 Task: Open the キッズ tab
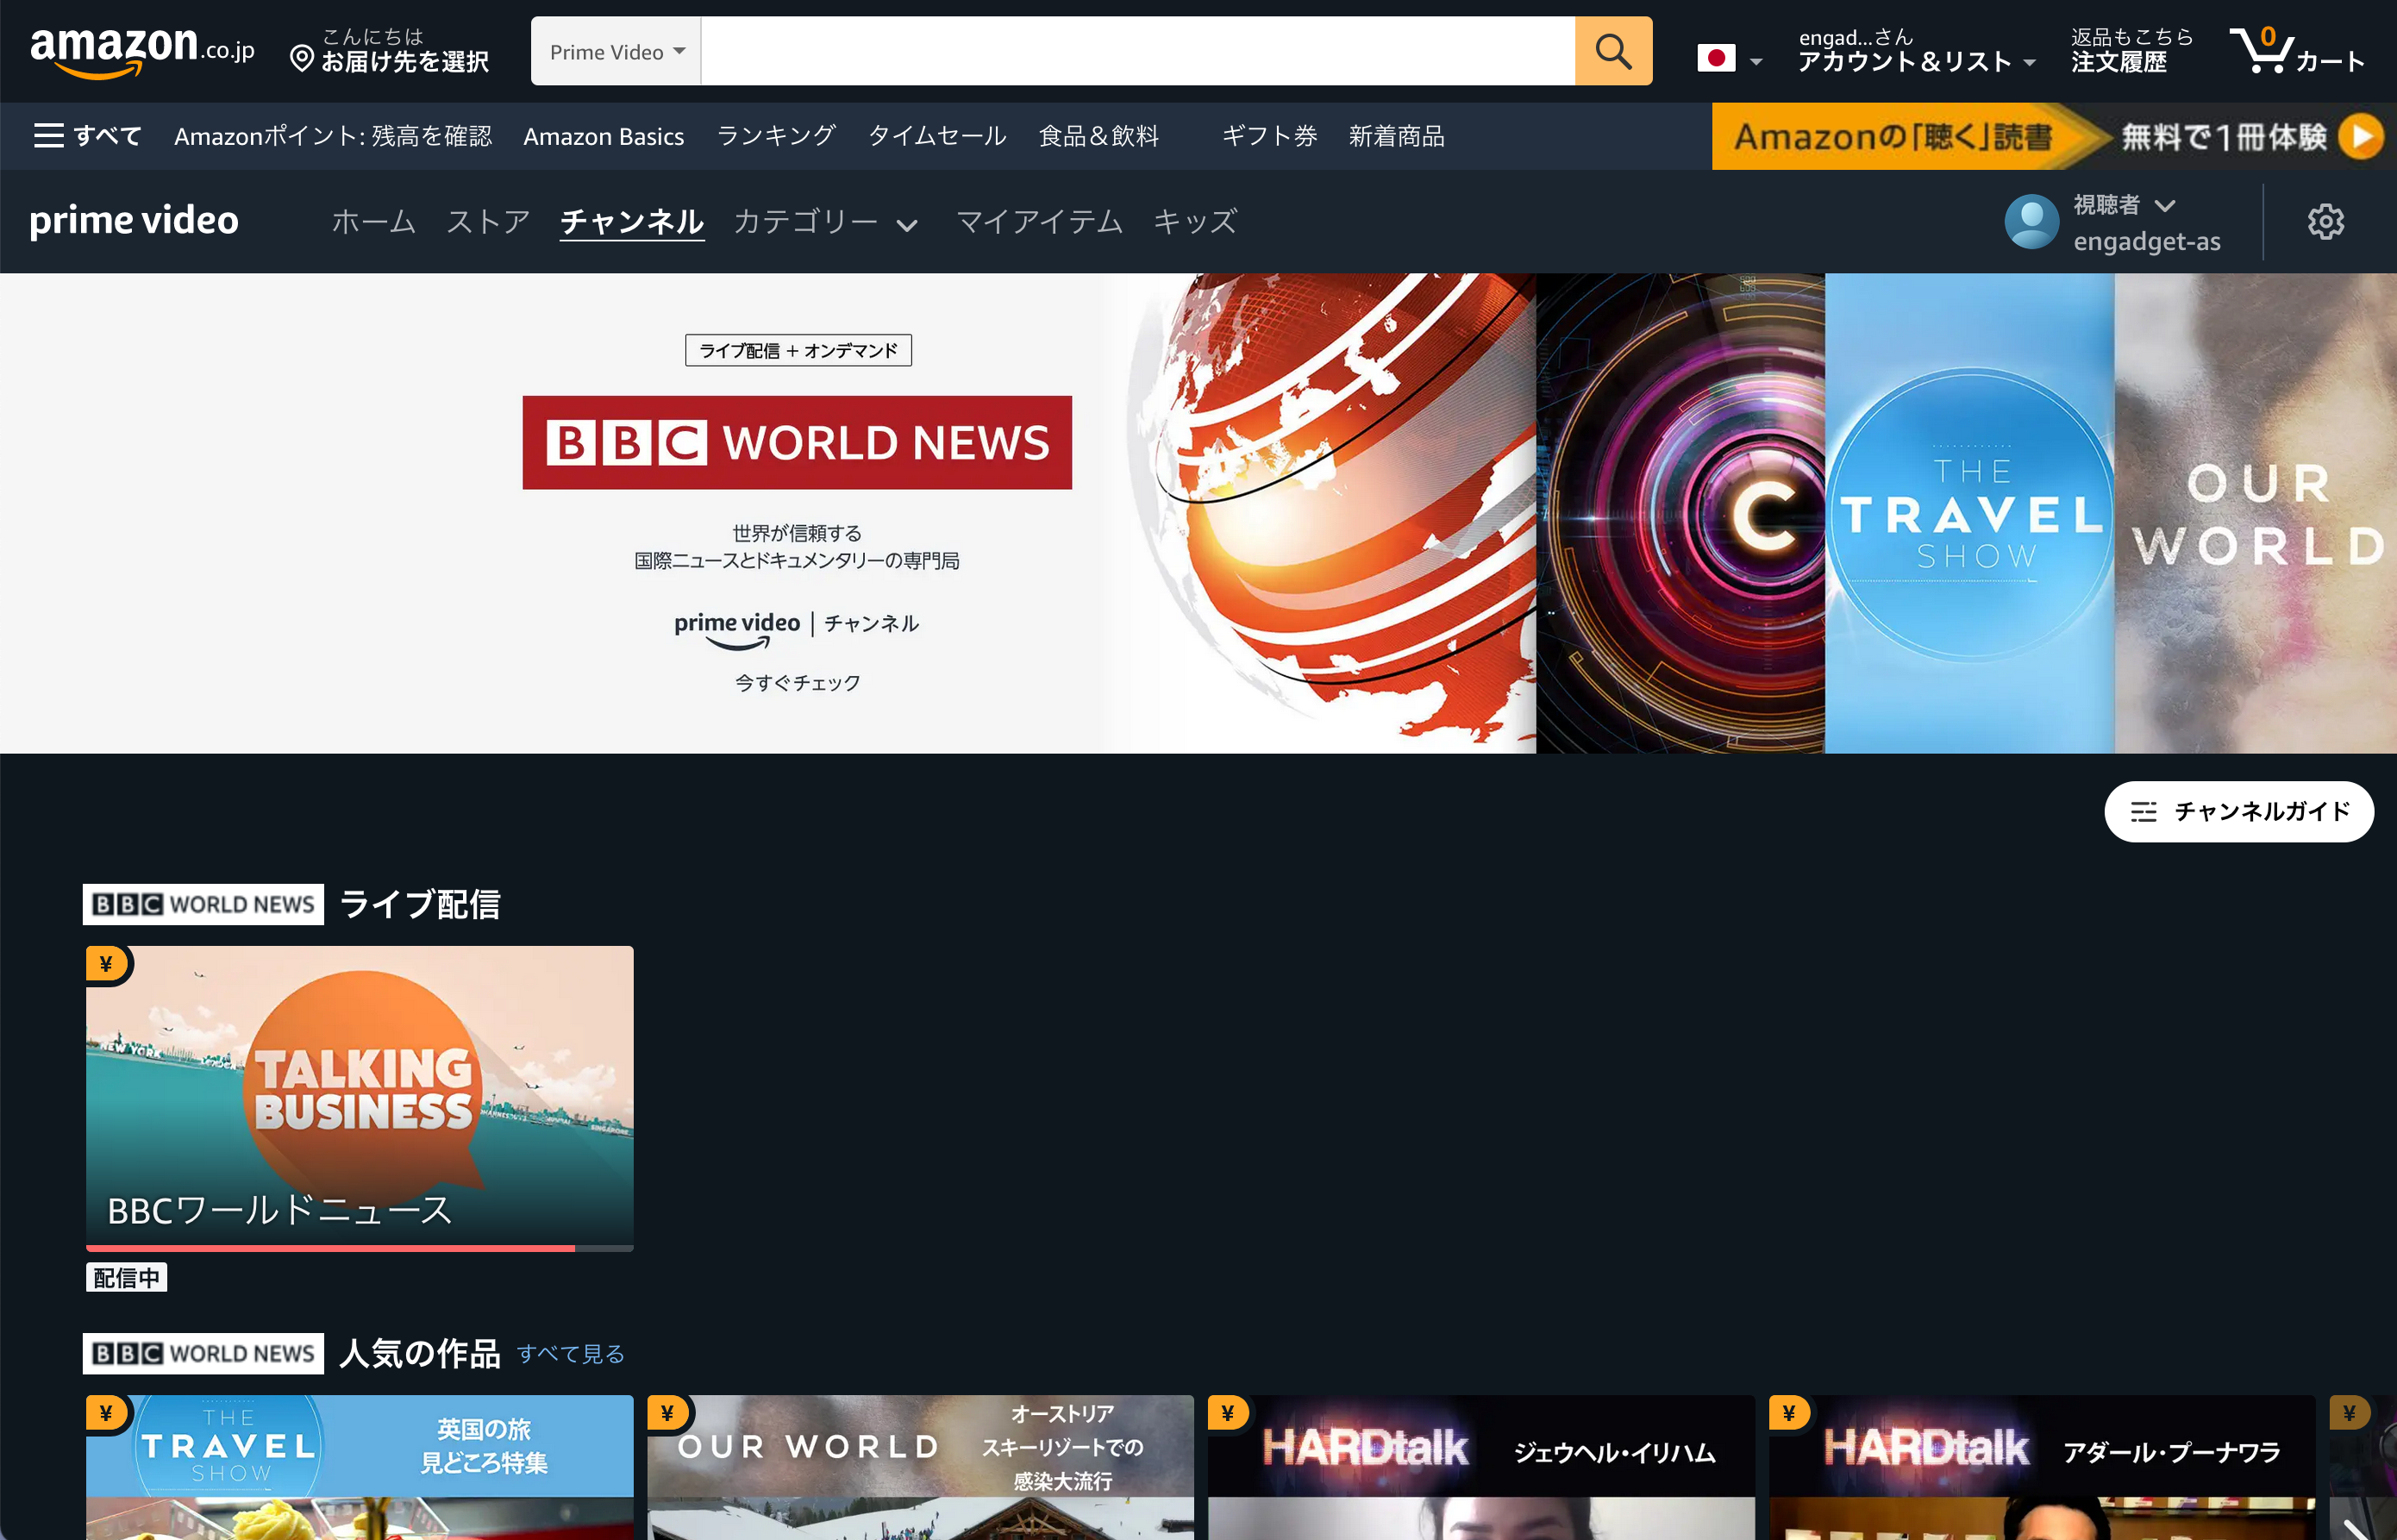pyautogui.click(x=1195, y=221)
